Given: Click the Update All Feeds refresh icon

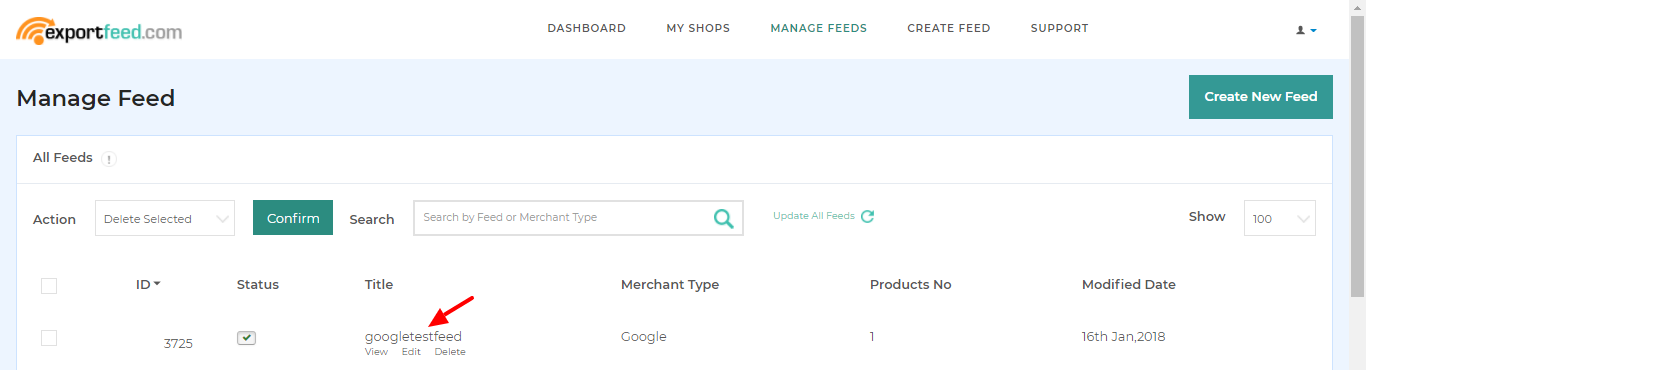Looking at the screenshot, I should [867, 216].
